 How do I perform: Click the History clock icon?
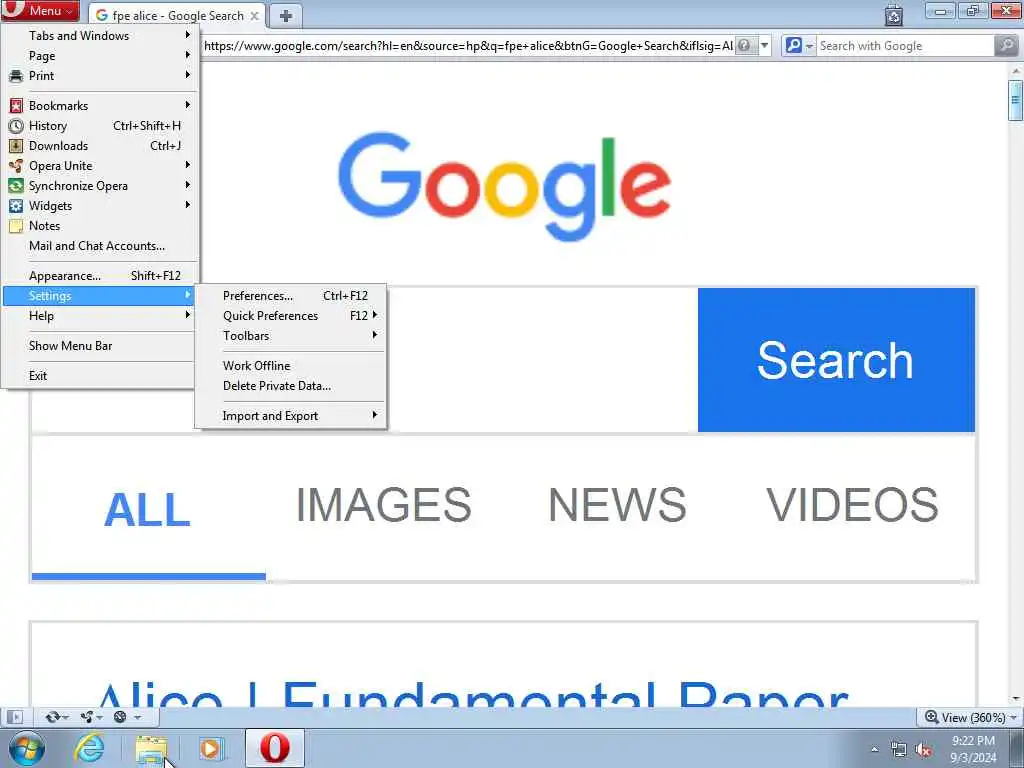(x=16, y=125)
